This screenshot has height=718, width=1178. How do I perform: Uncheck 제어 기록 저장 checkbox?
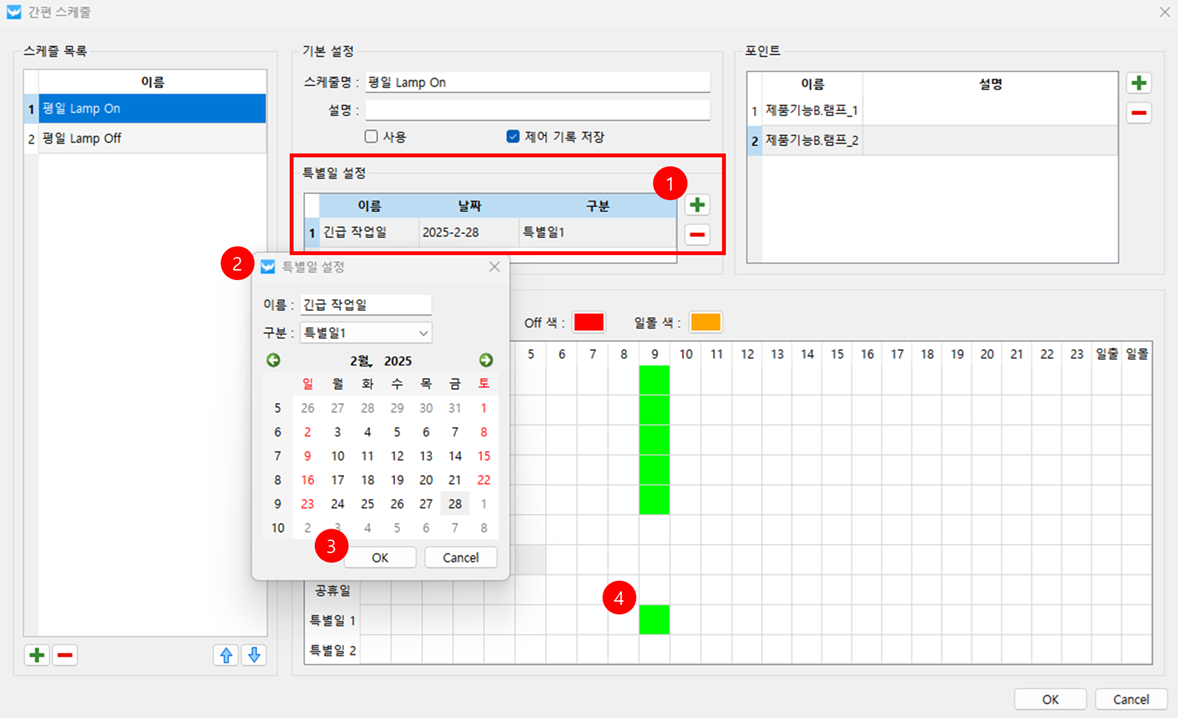(x=513, y=137)
